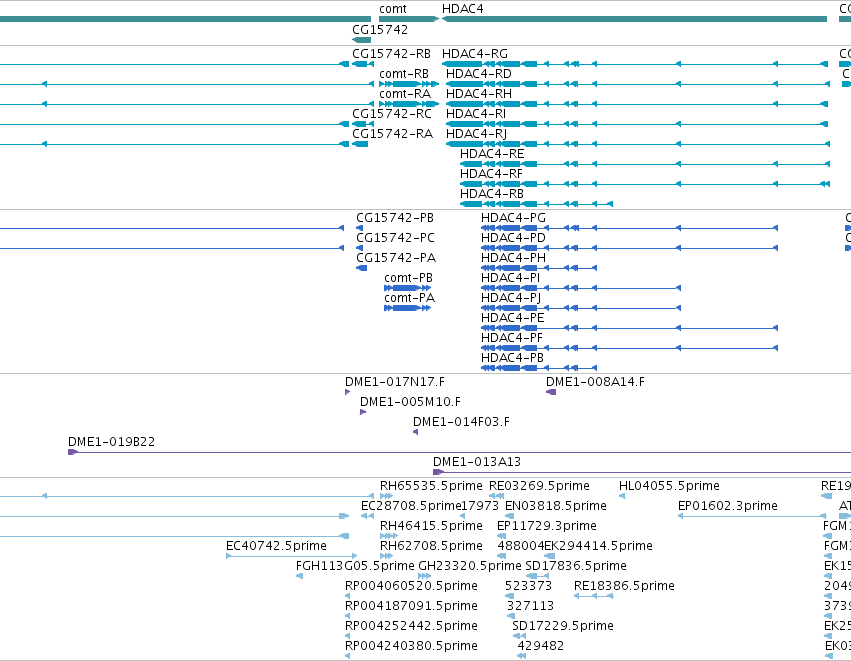851x661 pixels.
Task: Click the CG15742 gene glyph
Action: pos(361,40)
